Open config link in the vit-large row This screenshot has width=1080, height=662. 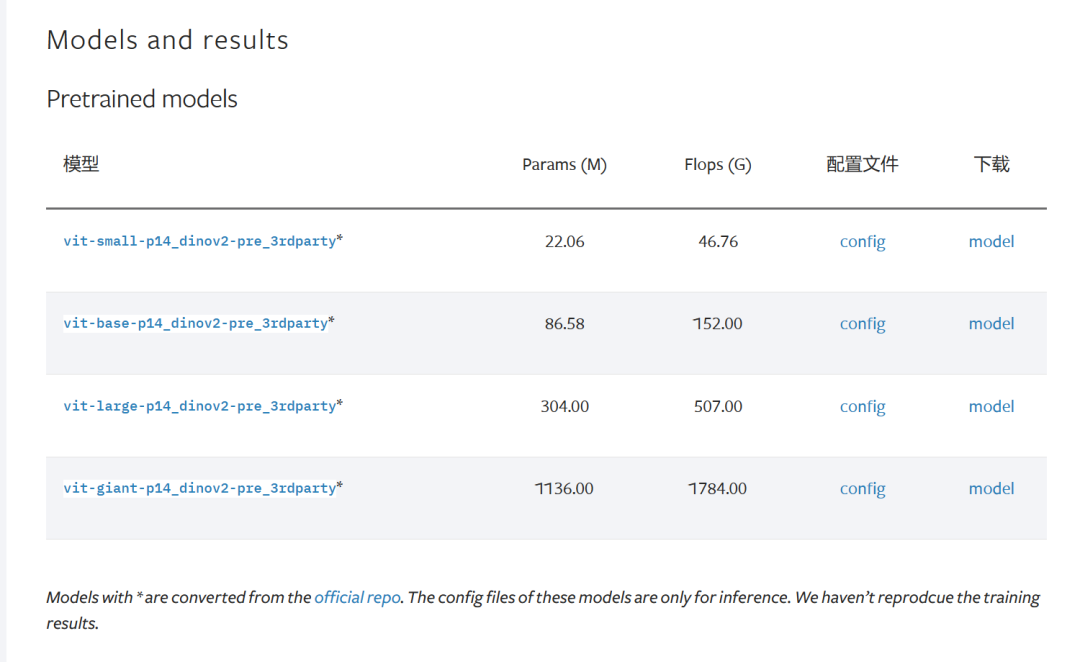pos(862,406)
